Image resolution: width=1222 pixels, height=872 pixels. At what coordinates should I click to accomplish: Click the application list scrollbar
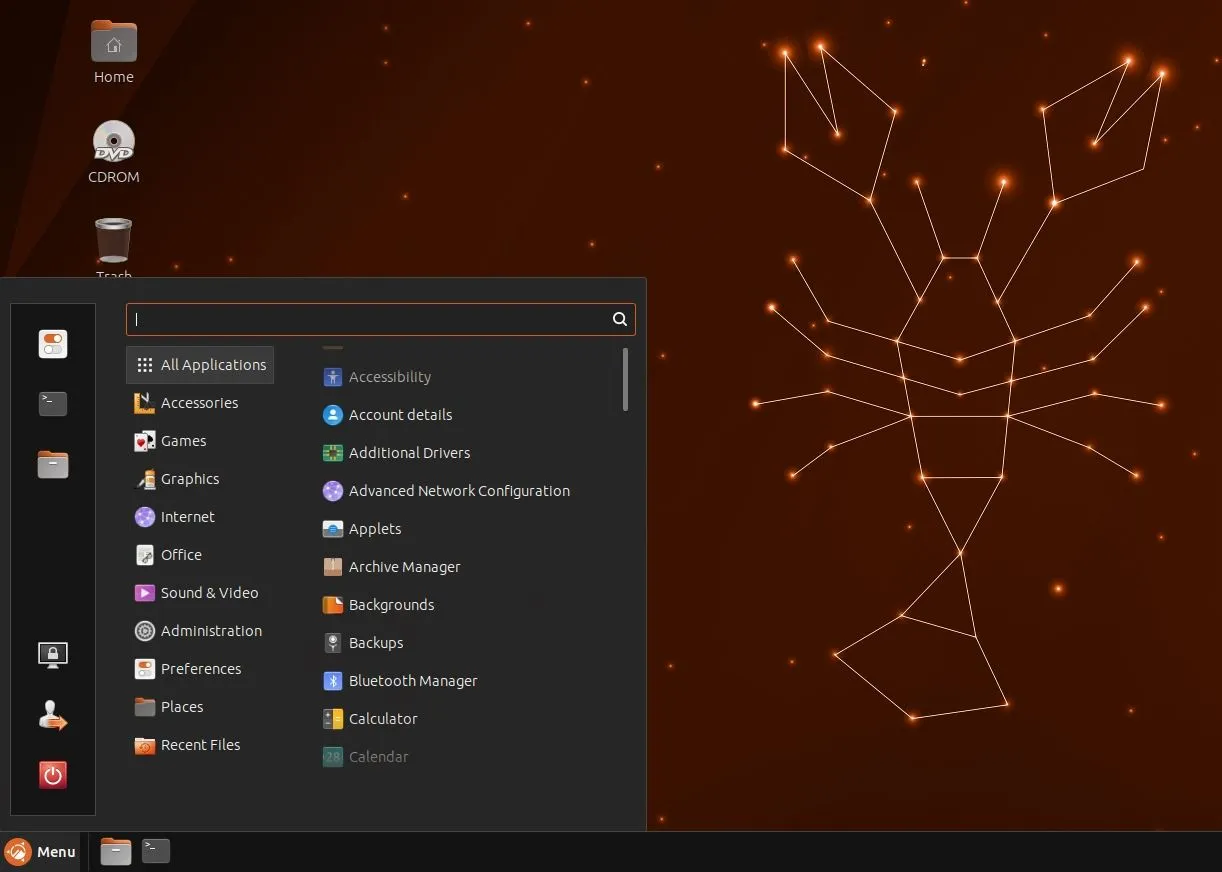pos(625,380)
